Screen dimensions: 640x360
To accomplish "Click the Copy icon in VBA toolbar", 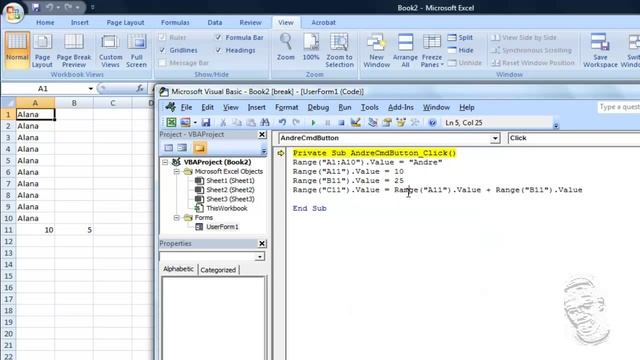I will tap(237, 122).
